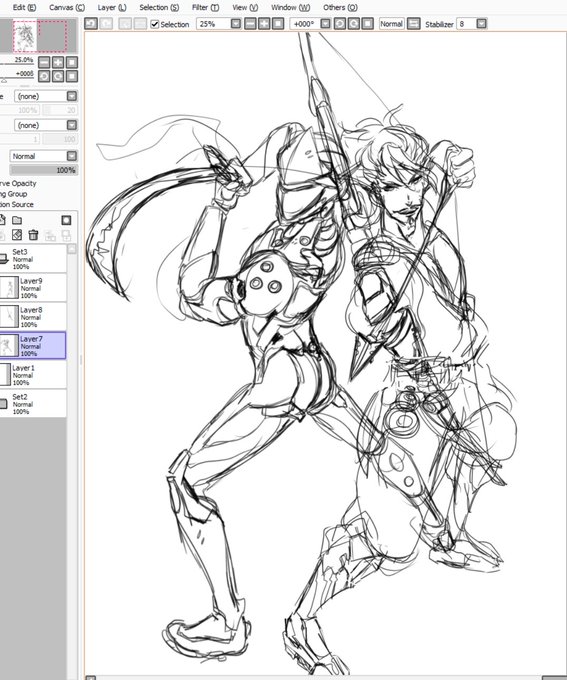Image resolution: width=567 pixels, height=680 pixels.
Task: Rotate the canvas clockwise in the top toolbar
Action: click(x=354, y=23)
